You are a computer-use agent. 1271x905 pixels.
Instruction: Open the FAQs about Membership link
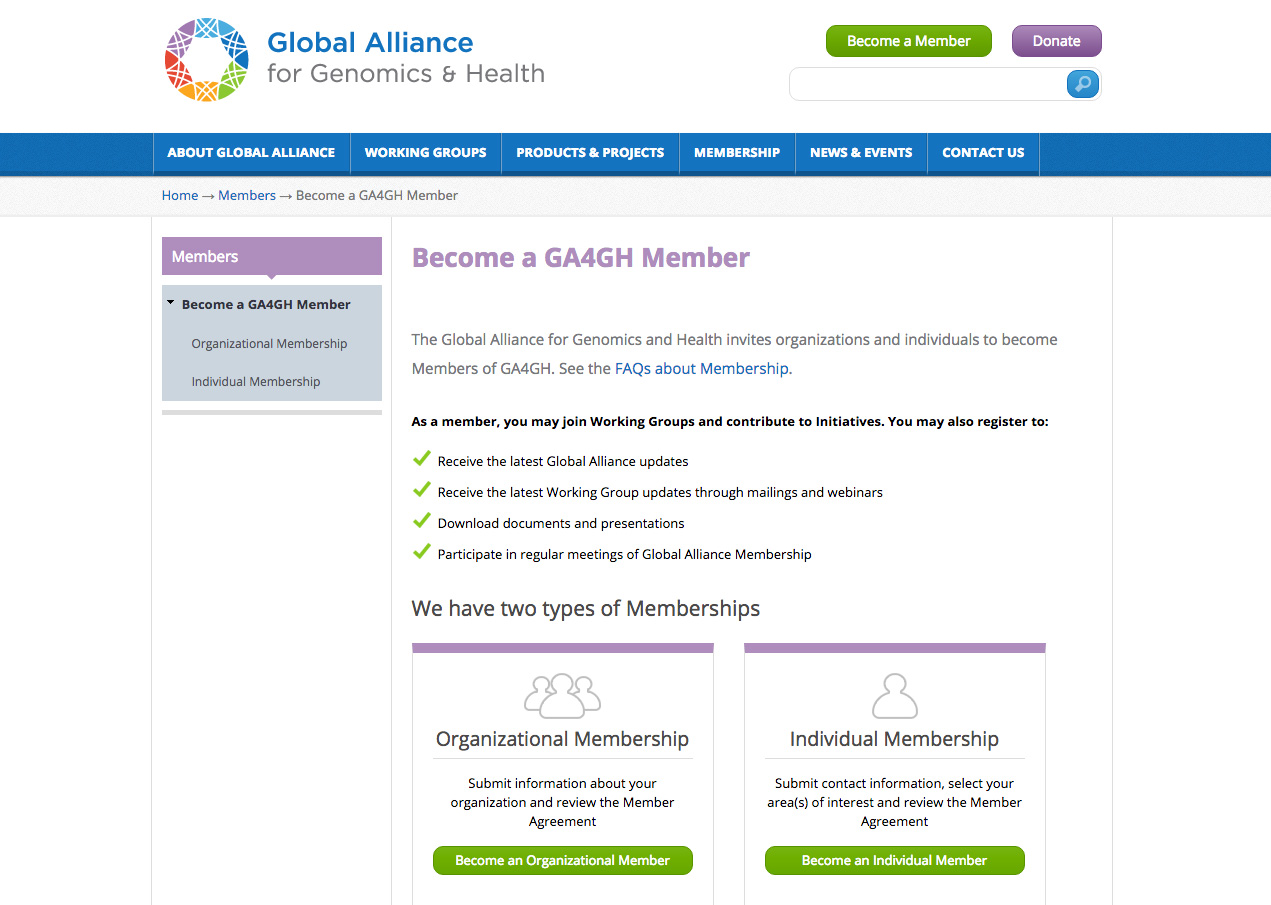pyautogui.click(x=701, y=368)
